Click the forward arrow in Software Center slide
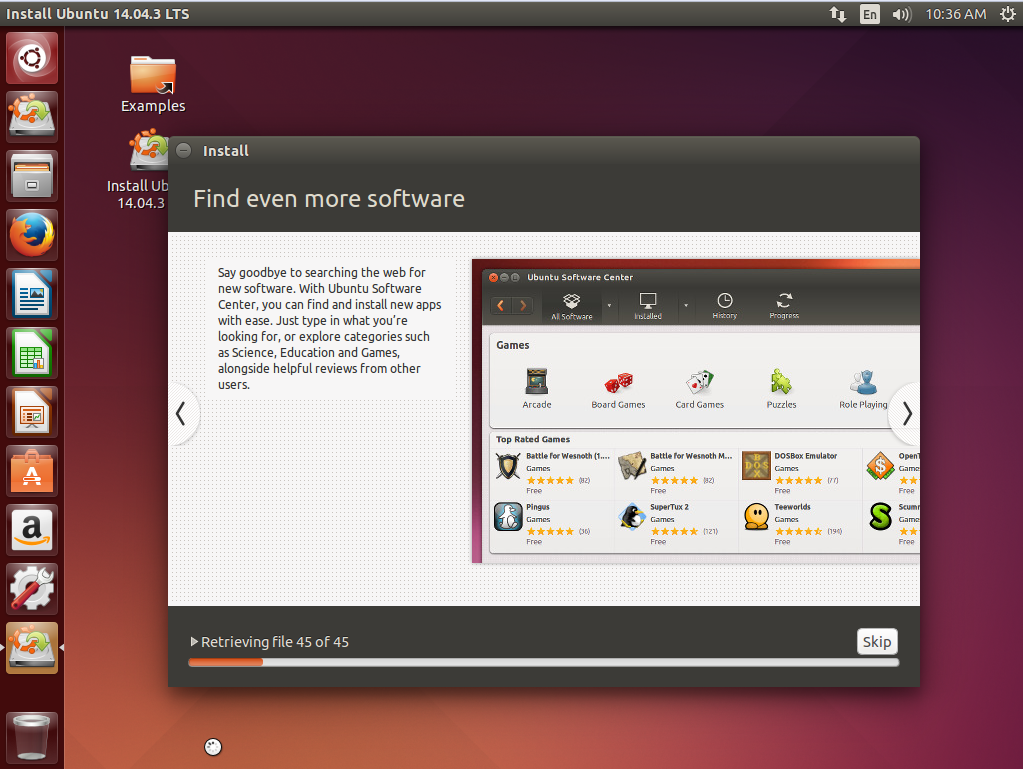Viewport: 1023px width, 769px height. pos(523,305)
